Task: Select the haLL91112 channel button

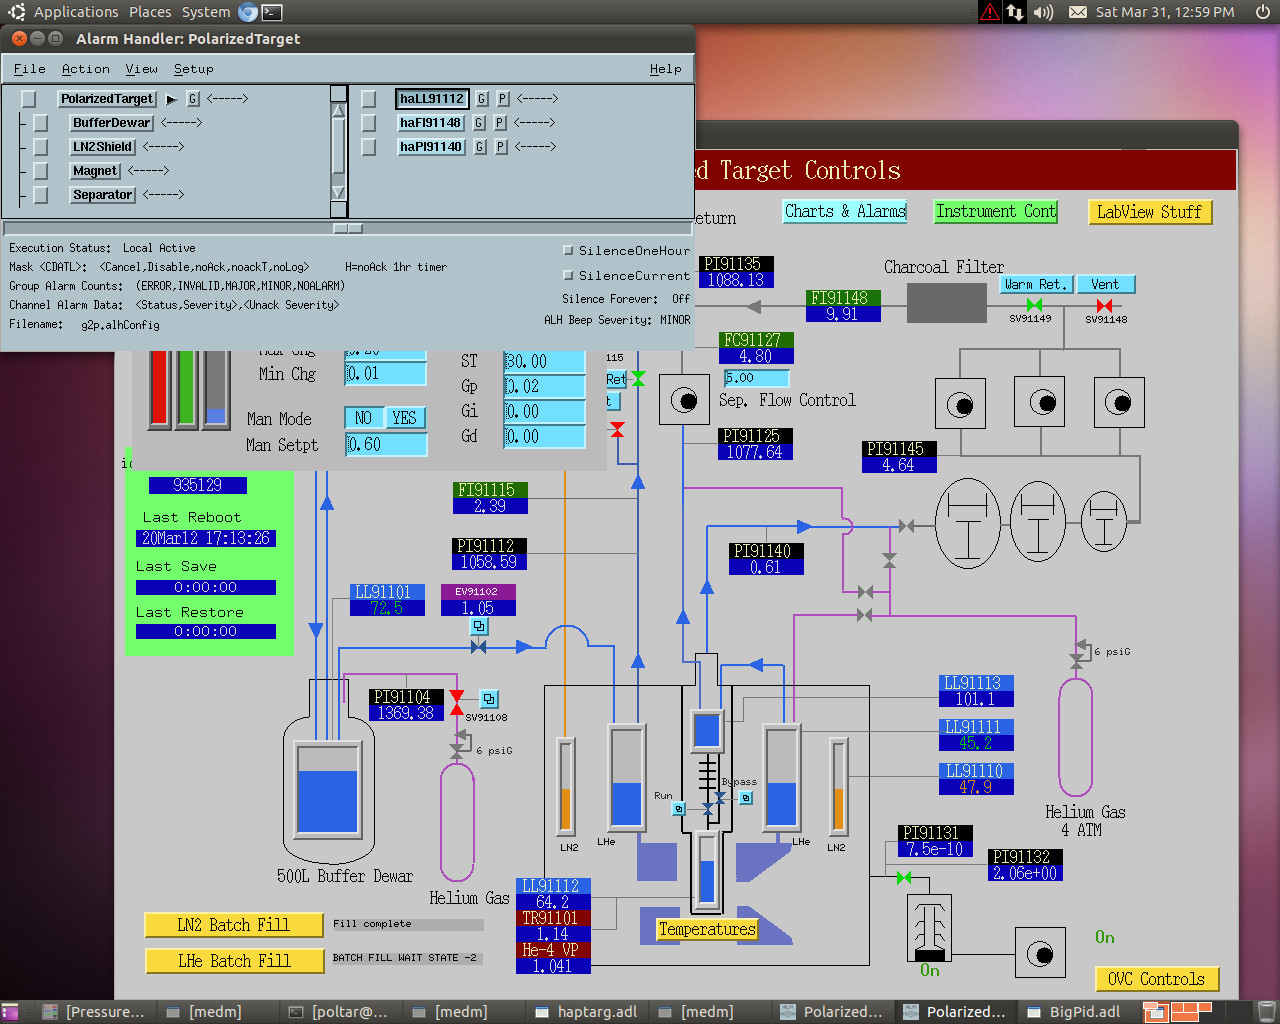Action: 432,99
